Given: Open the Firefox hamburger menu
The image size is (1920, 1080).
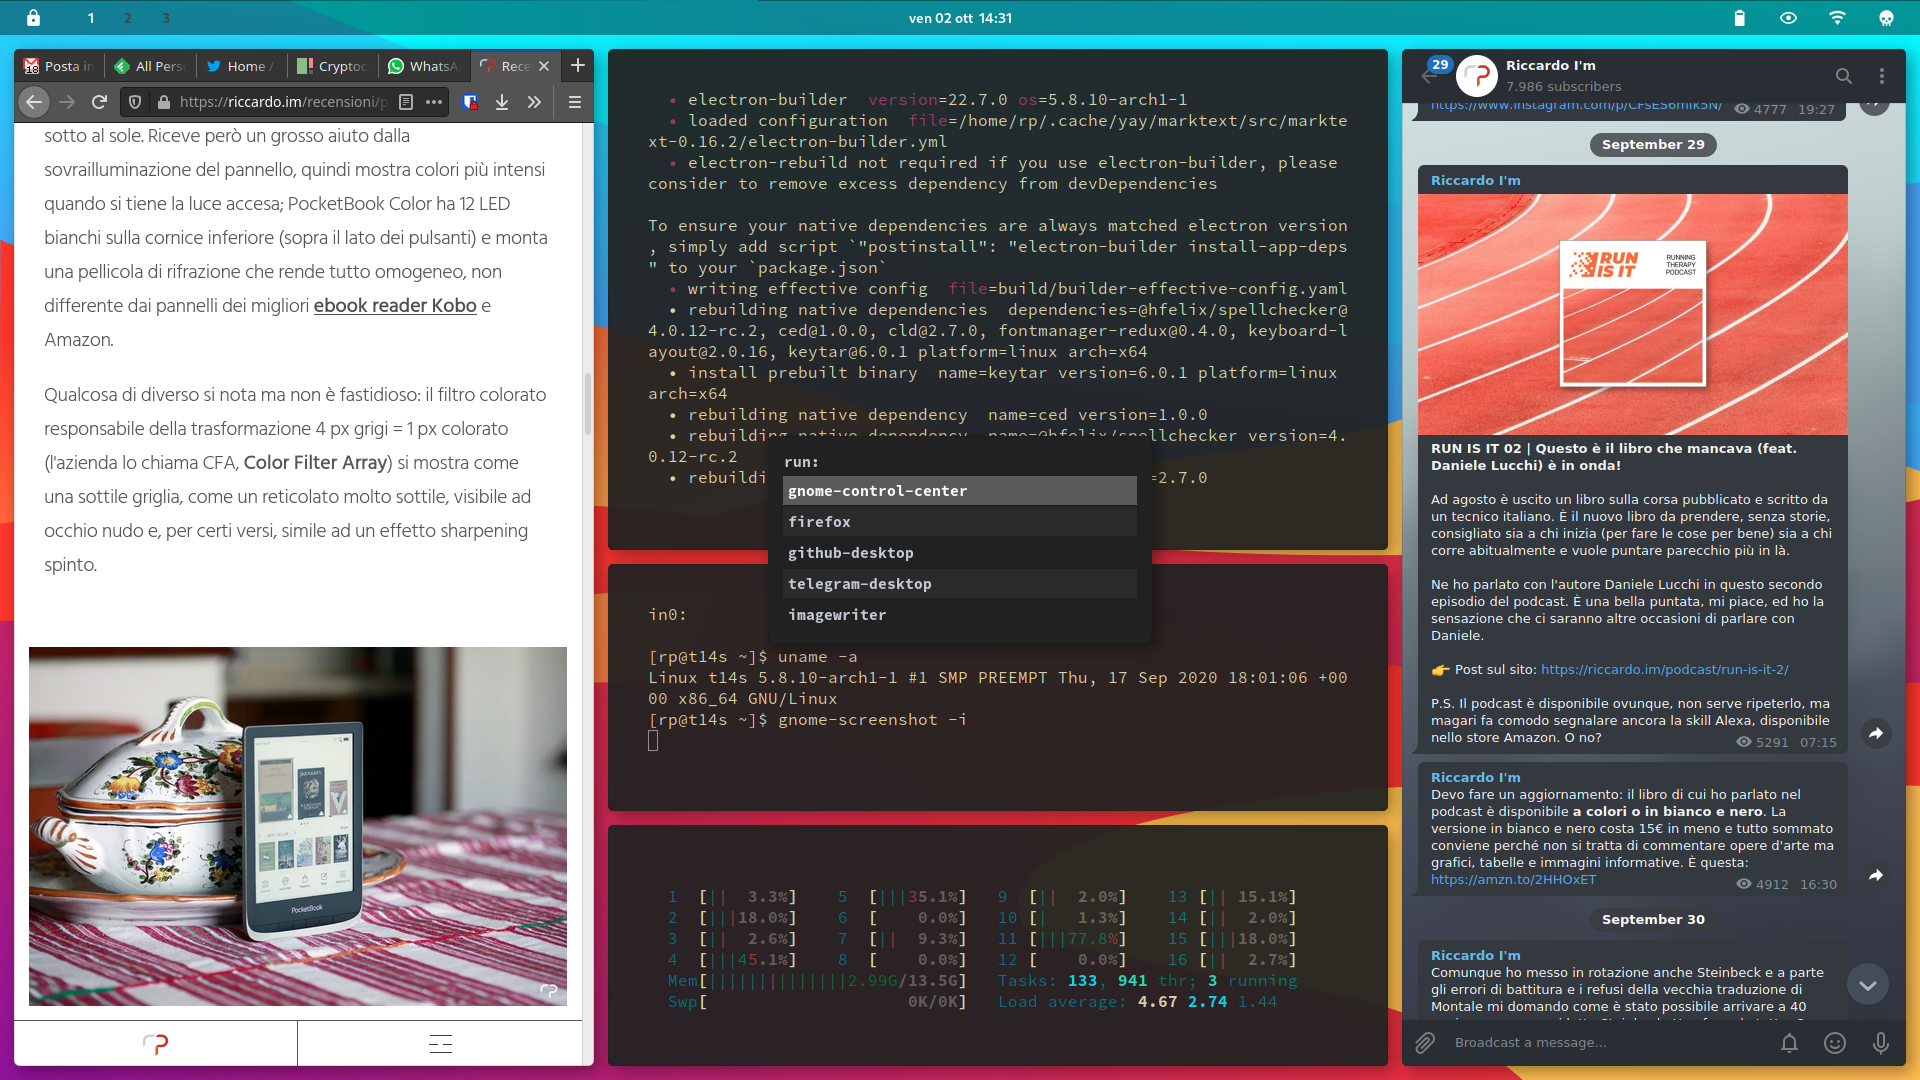Looking at the screenshot, I should click(x=573, y=102).
